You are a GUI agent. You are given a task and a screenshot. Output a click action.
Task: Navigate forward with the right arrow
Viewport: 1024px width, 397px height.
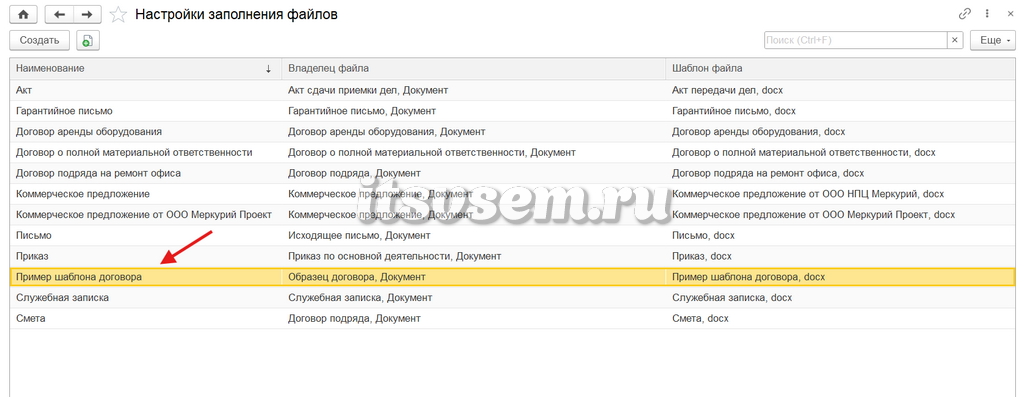point(87,14)
